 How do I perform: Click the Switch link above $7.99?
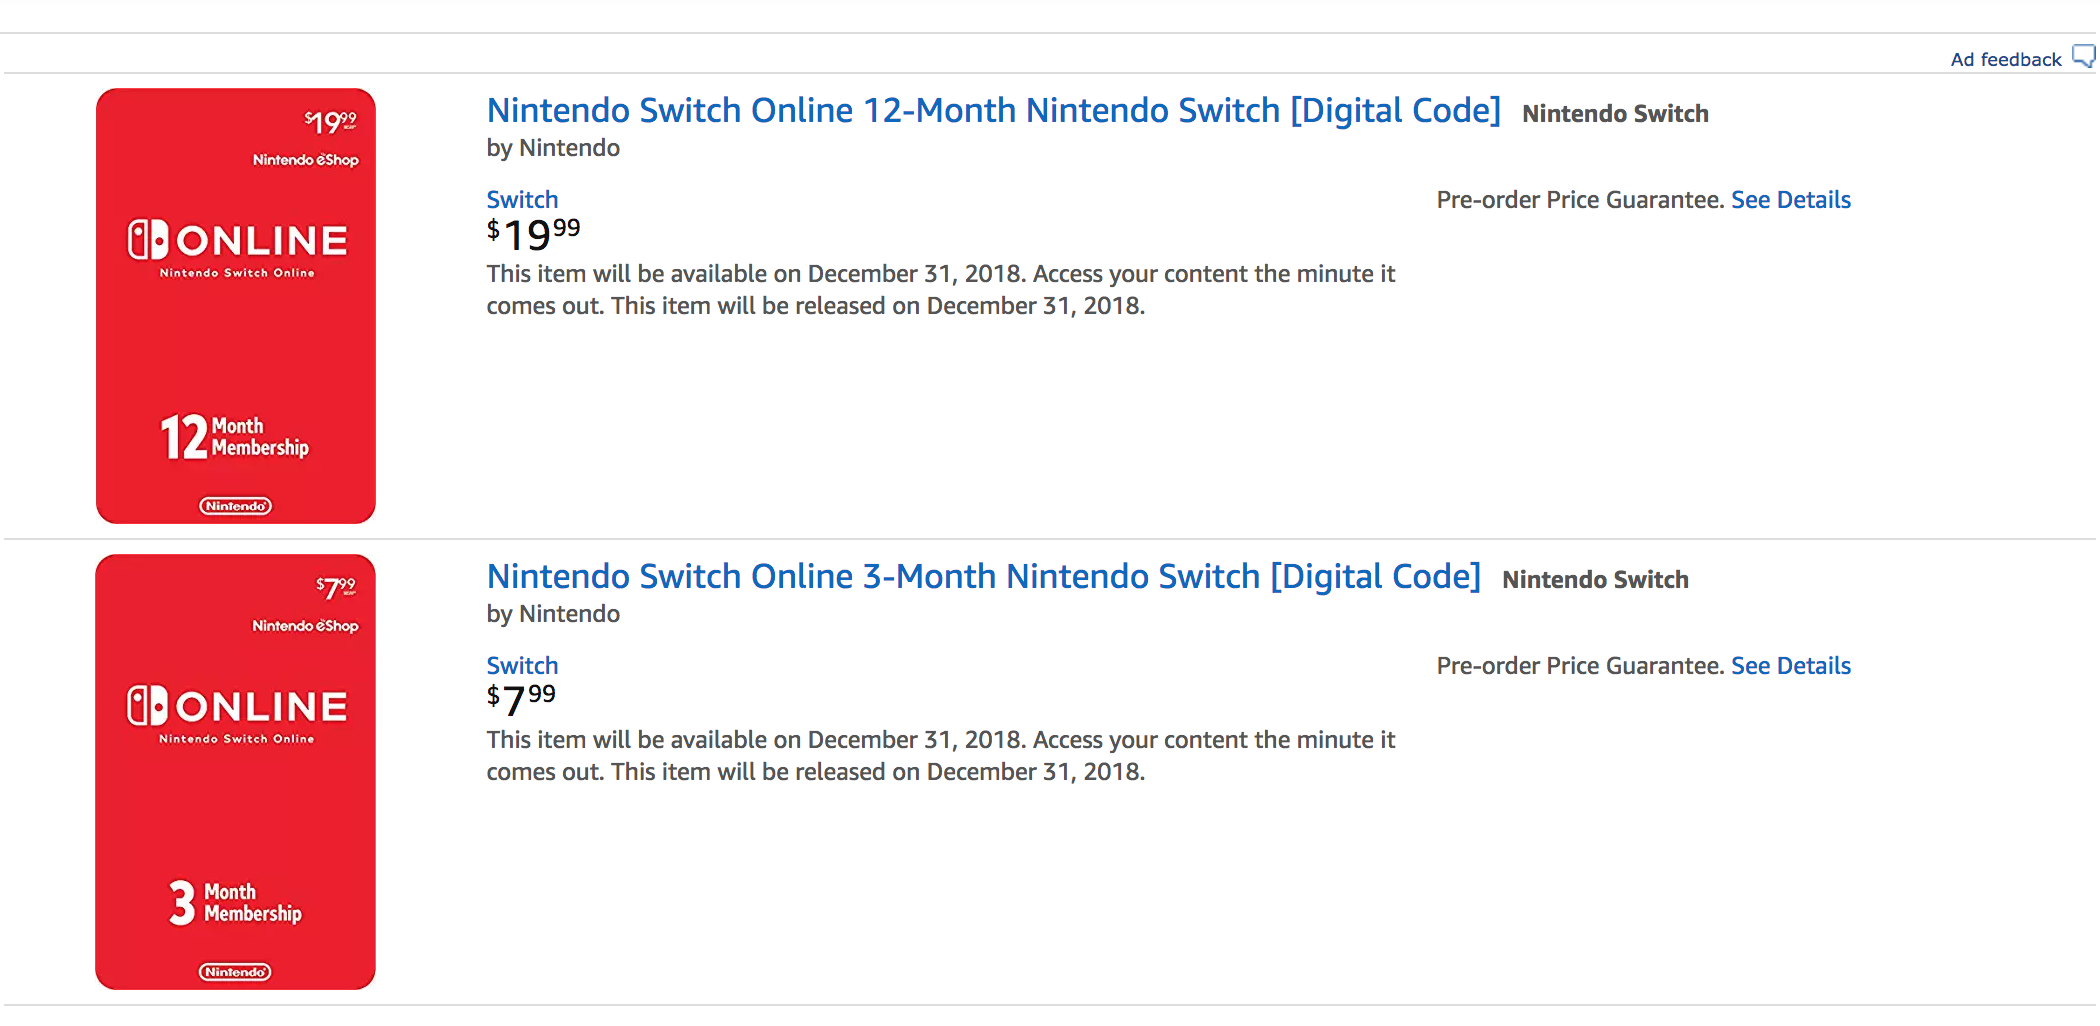click(x=522, y=666)
